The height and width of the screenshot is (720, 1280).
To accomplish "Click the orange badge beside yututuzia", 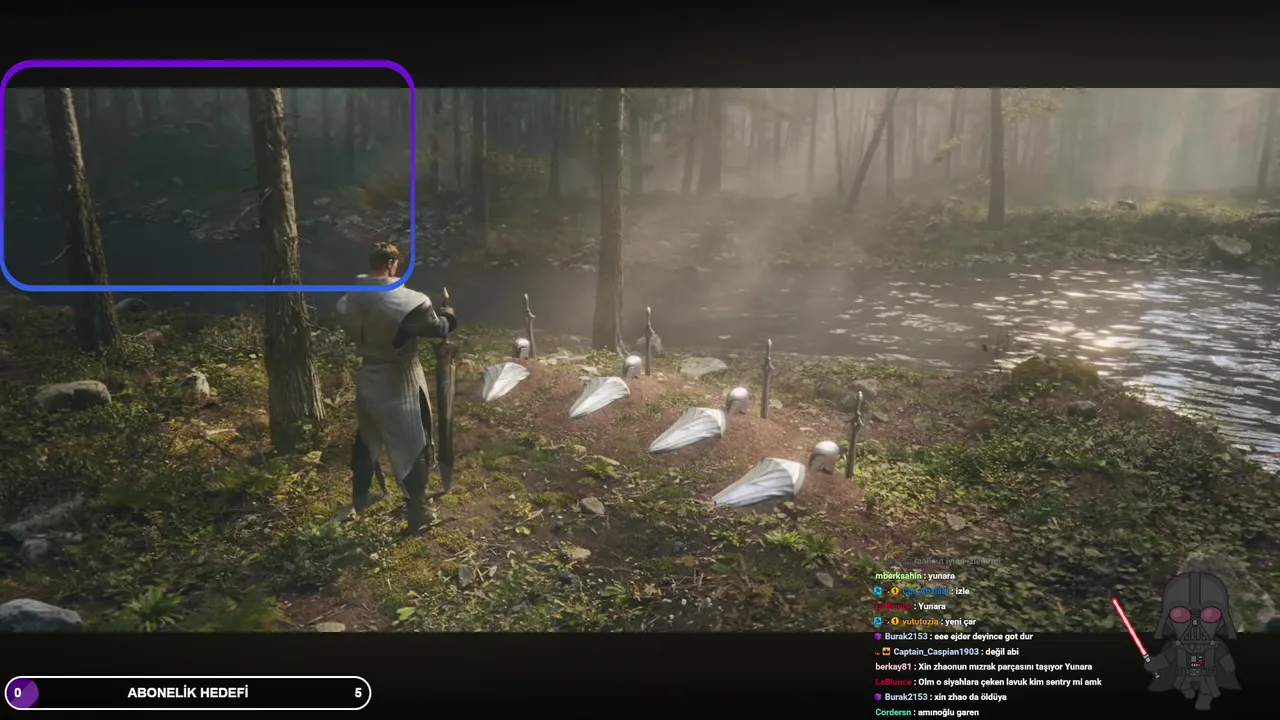I will [895, 621].
